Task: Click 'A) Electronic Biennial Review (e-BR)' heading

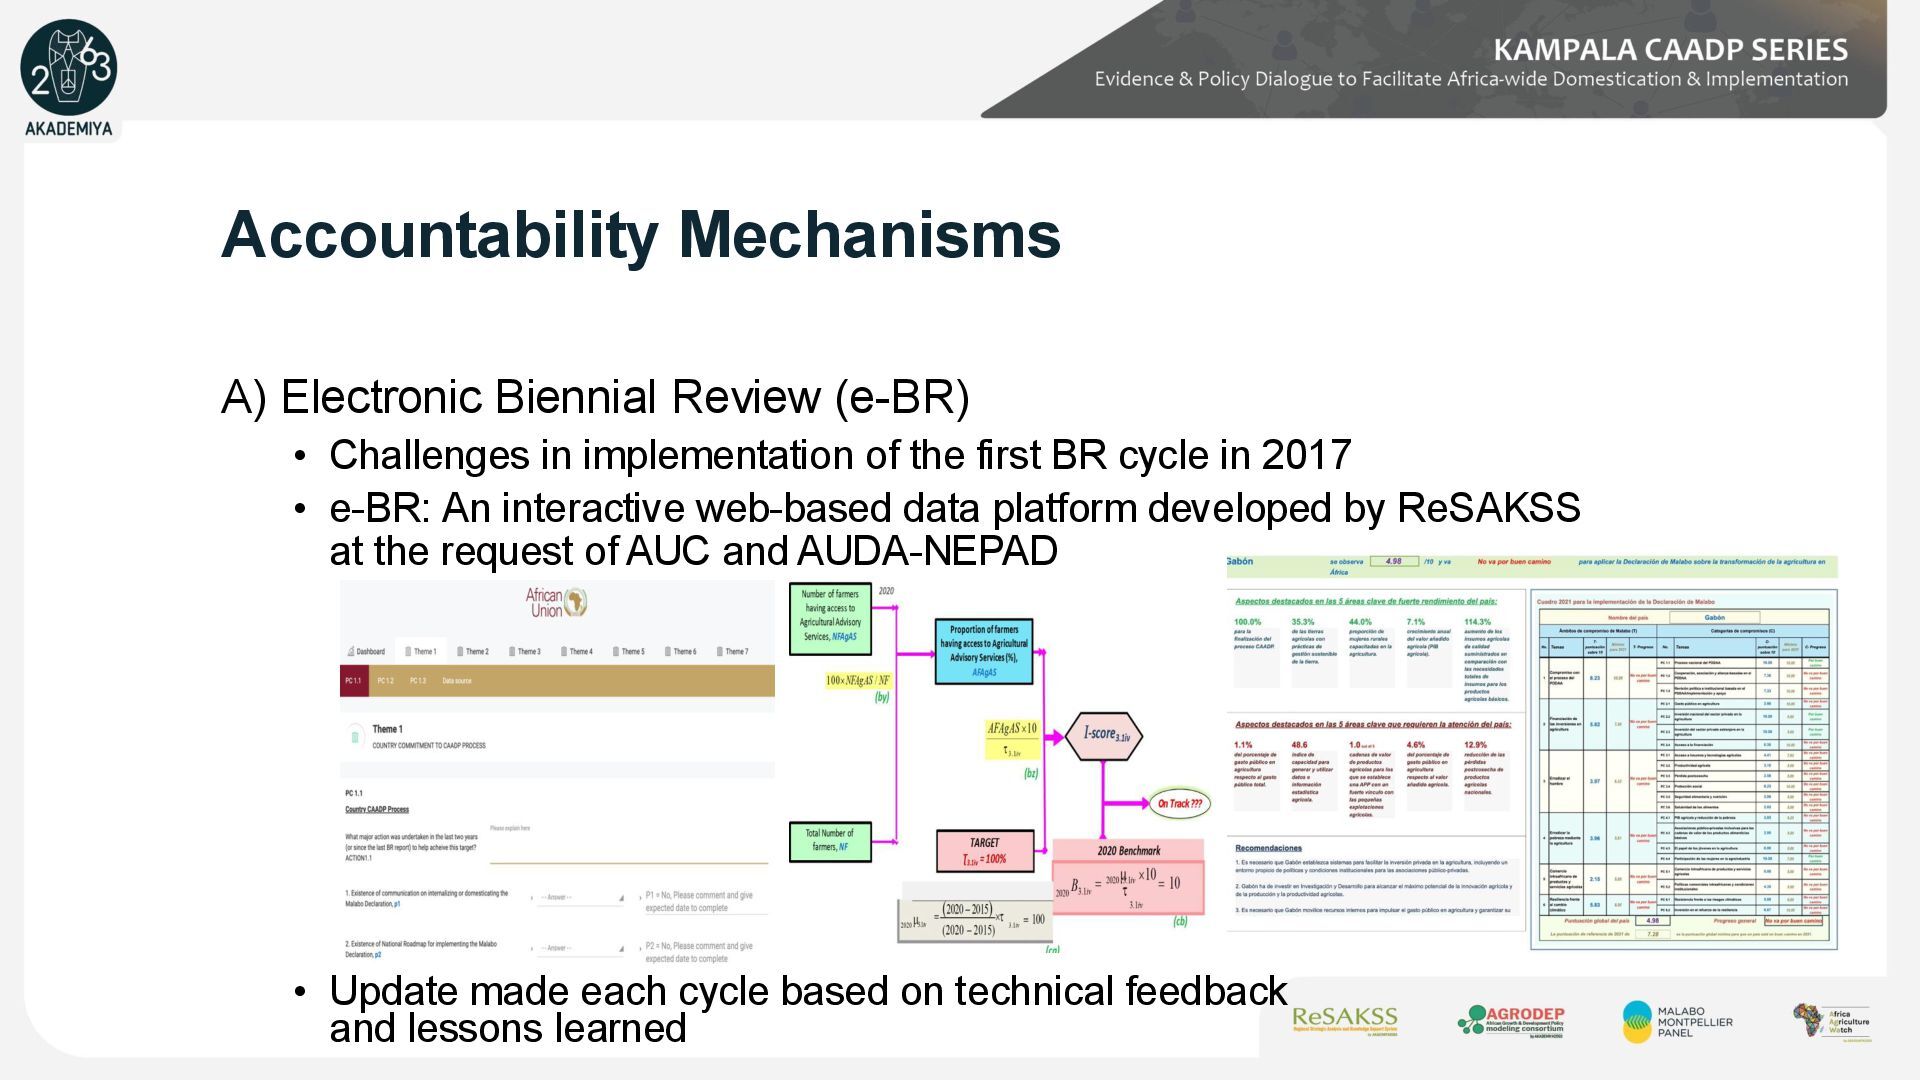Action: [x=595, y=397]
